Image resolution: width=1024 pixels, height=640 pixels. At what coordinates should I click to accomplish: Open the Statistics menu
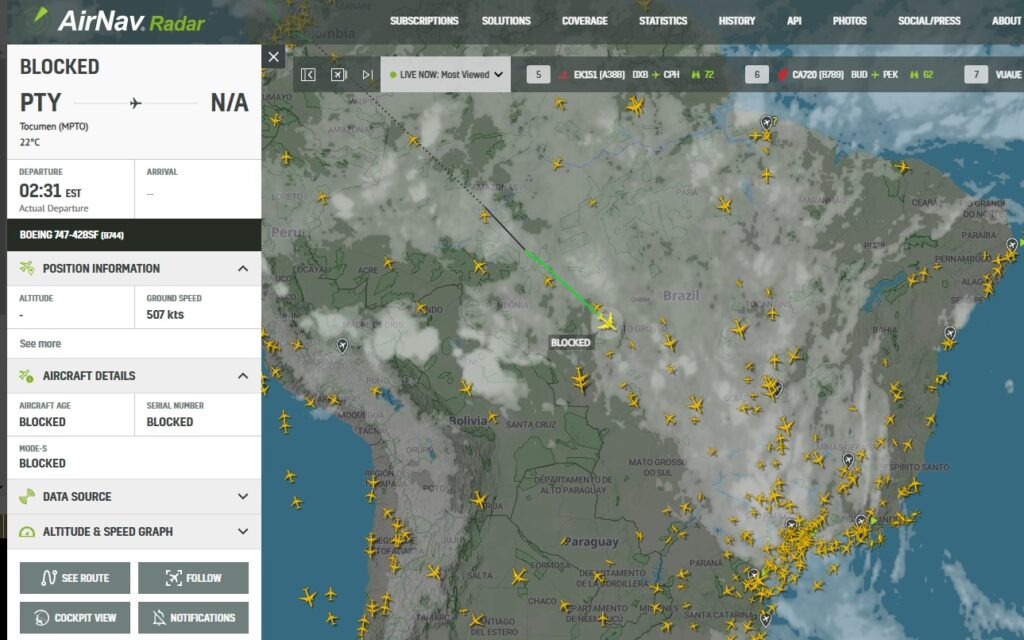[663, 21]
